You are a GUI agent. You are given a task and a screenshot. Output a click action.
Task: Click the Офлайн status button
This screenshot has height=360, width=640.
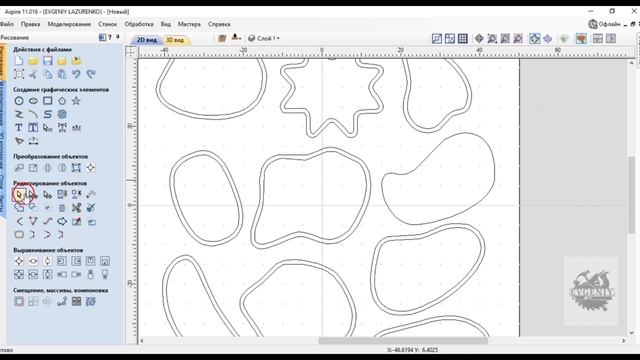pos(604,24)
